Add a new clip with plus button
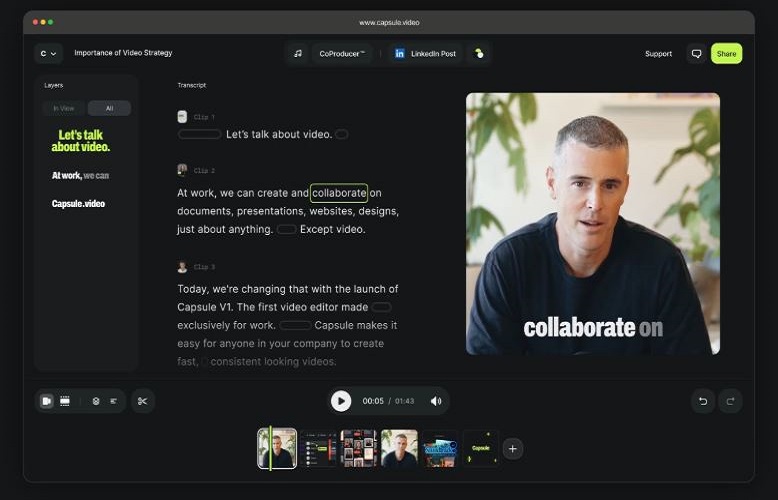778x500 pixels. [513, 449]
